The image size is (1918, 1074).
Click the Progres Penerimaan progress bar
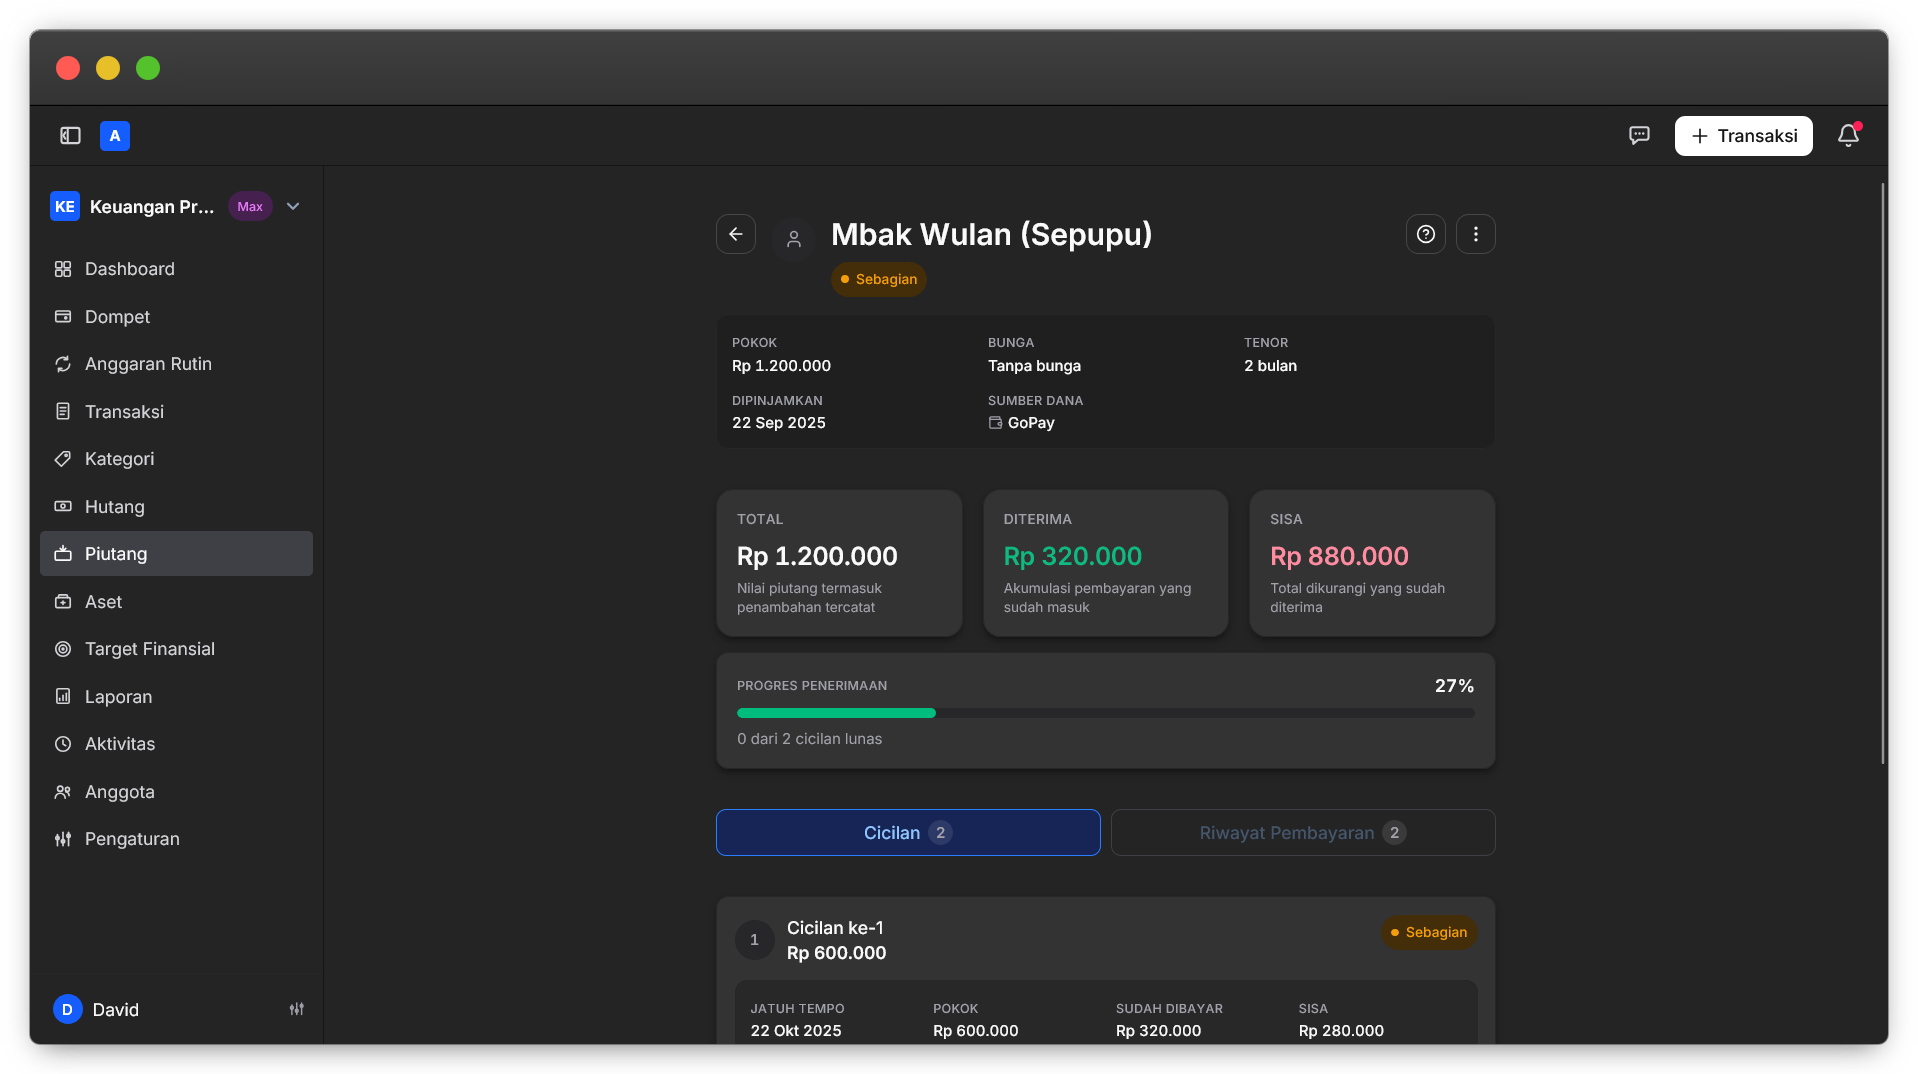(x=1105, y=713)
